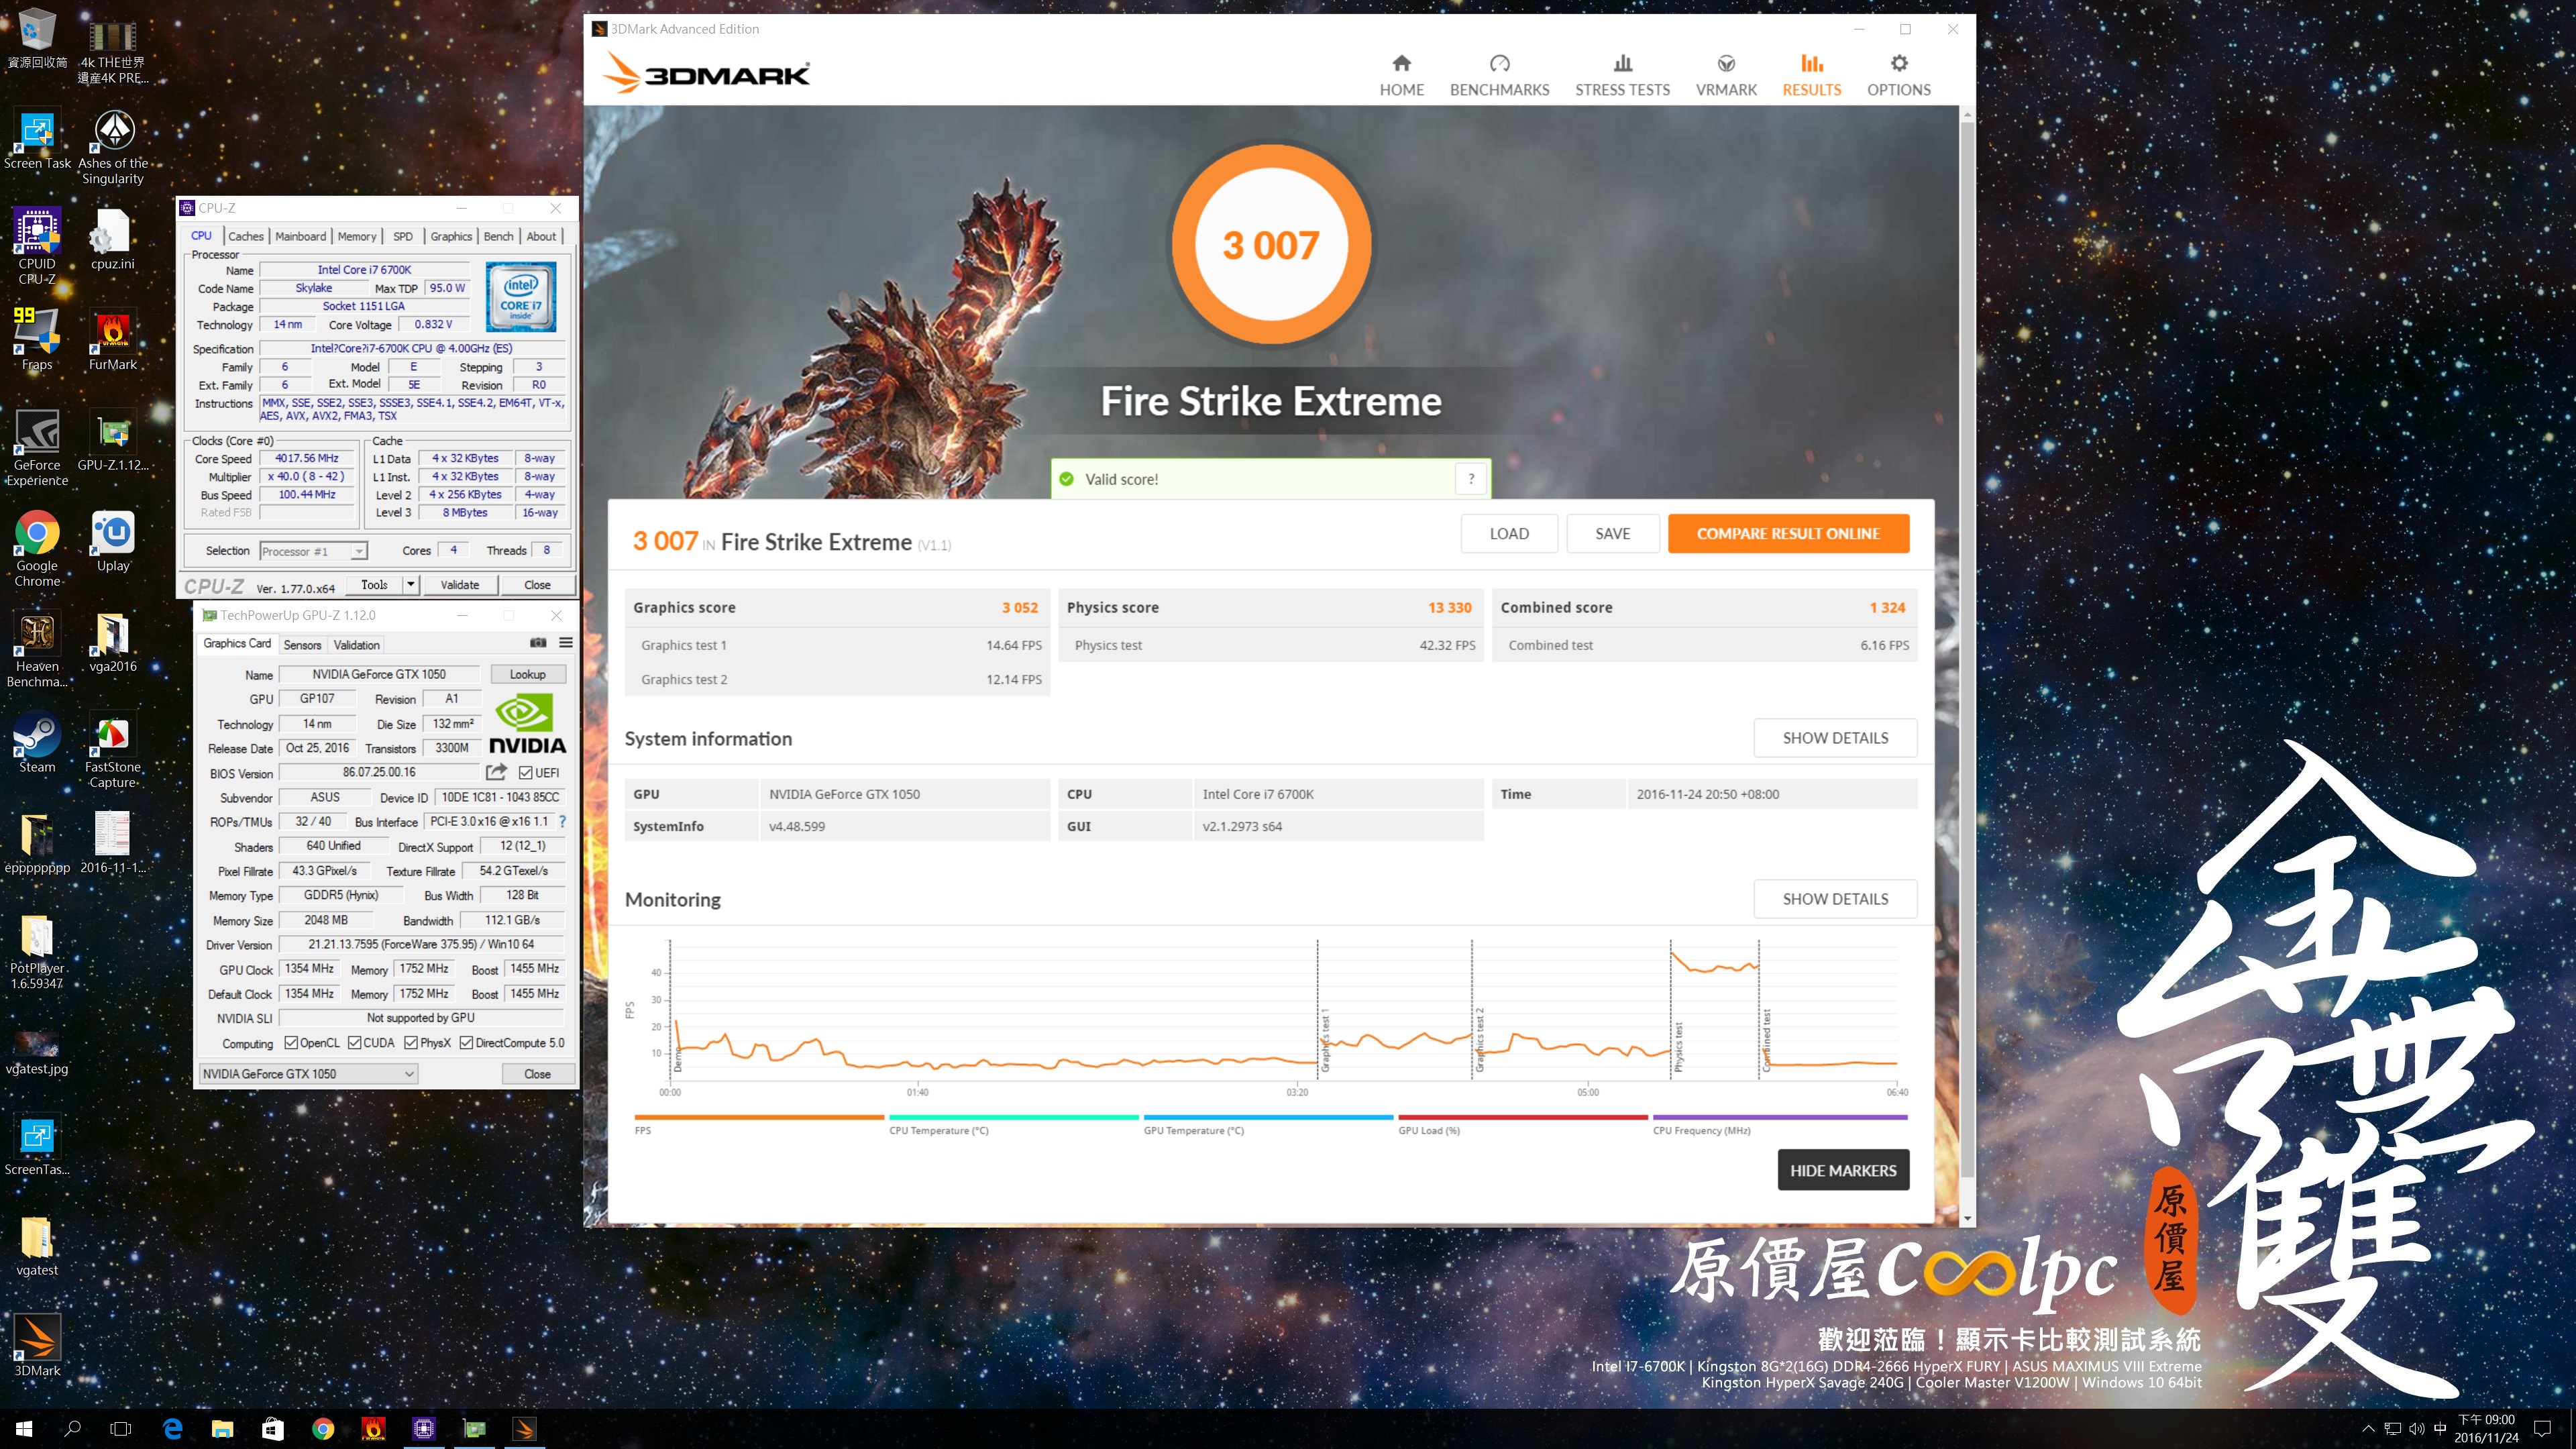Open Task View on the taskbar

tap(120, 1428)
